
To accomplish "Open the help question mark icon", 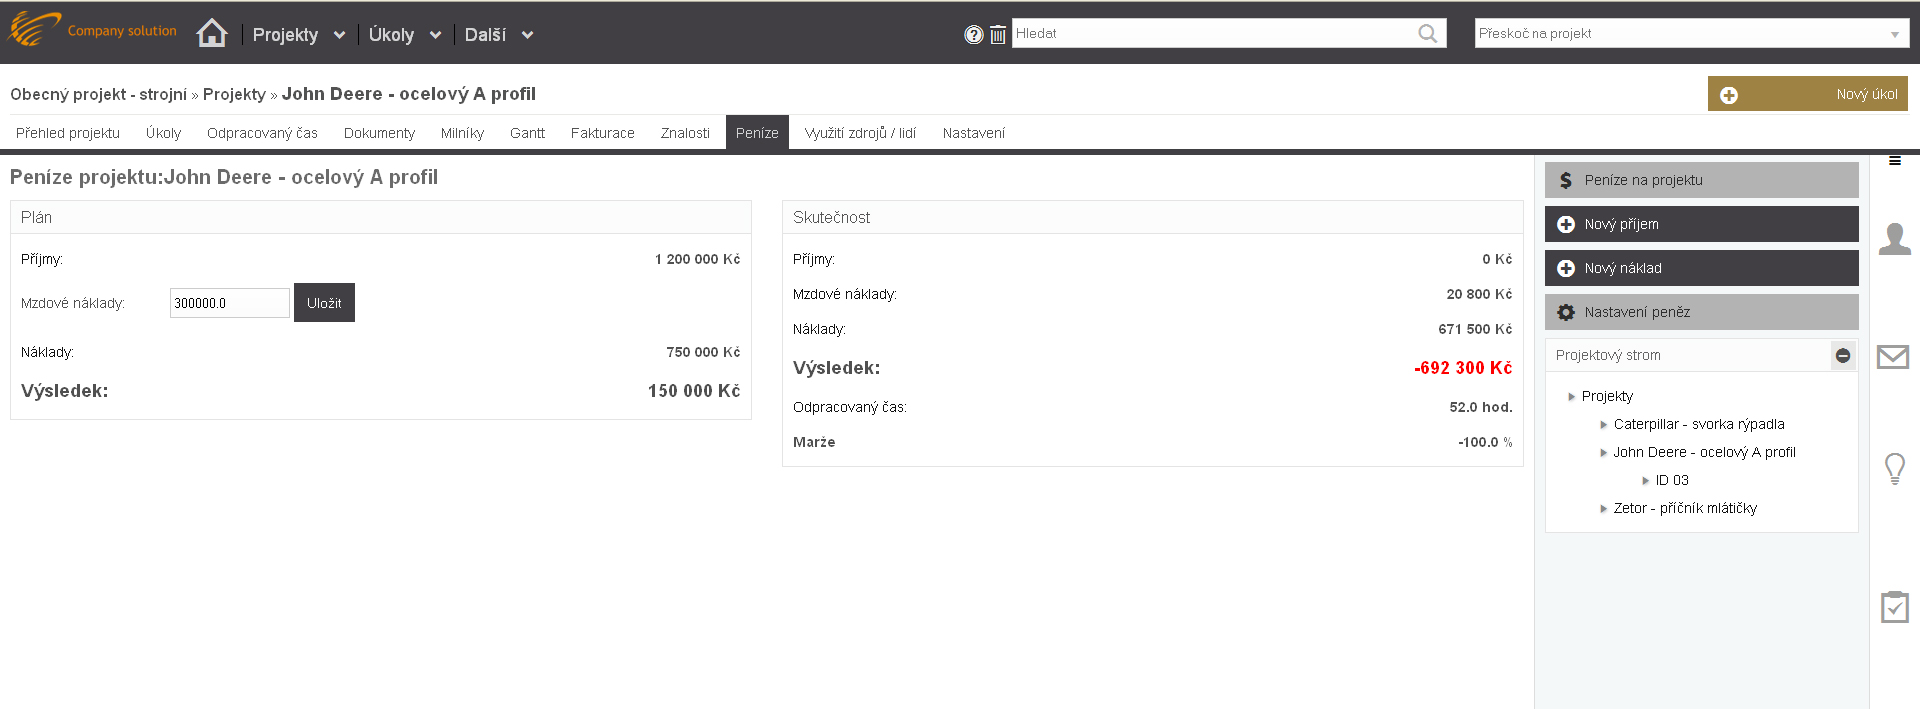I will click(x=974, y=35).
